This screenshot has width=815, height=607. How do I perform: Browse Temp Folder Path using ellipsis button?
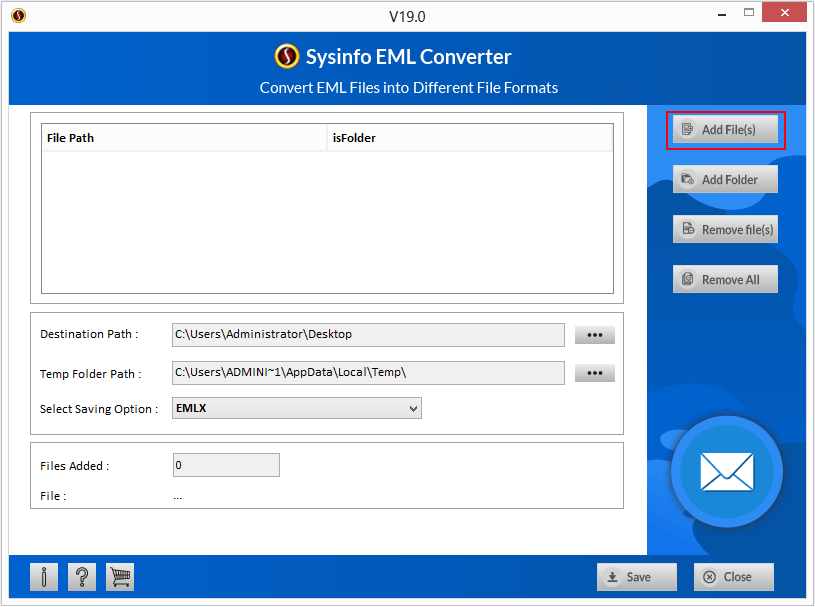point(594,372)
